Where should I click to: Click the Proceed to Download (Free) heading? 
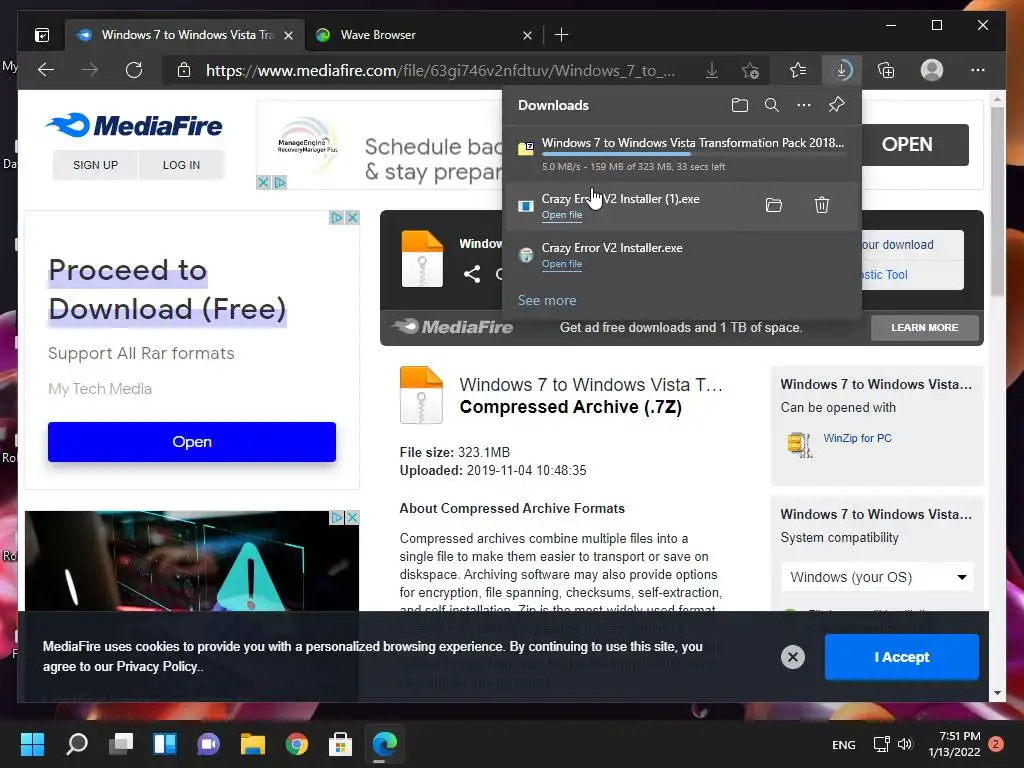(167, 290)
